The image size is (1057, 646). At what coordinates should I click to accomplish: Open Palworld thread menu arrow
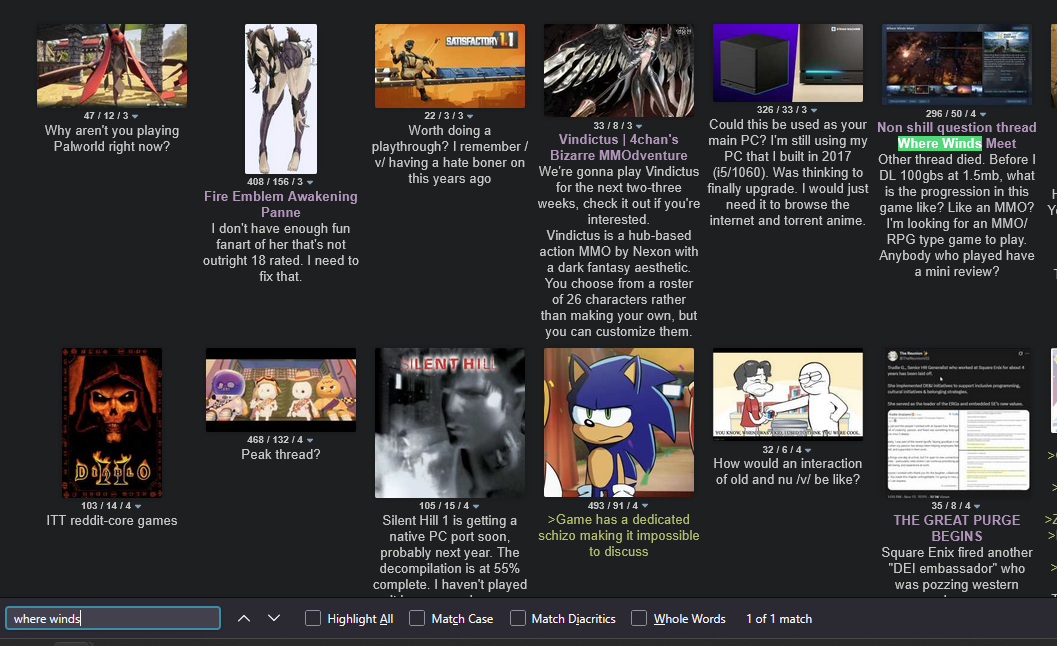(x=135, y=116)
